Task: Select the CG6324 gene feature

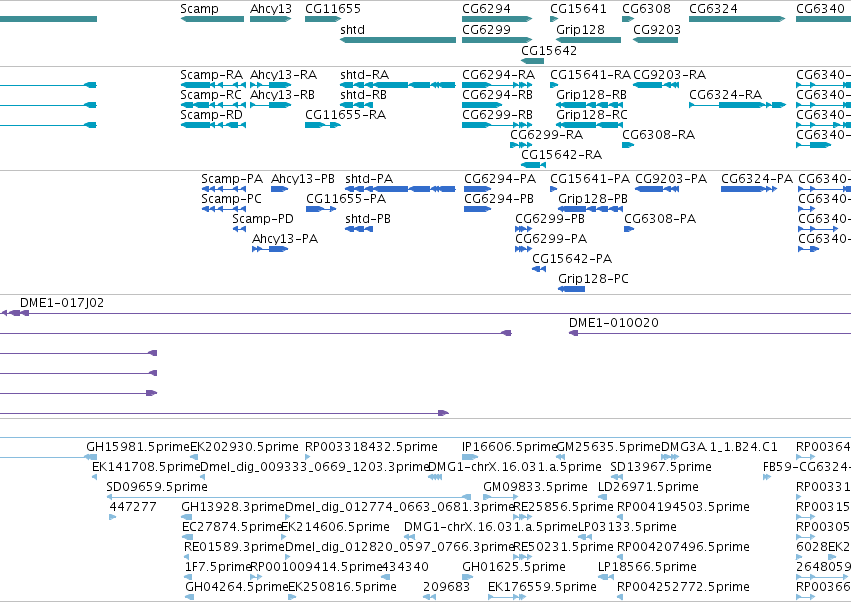Action: [737, 19]
